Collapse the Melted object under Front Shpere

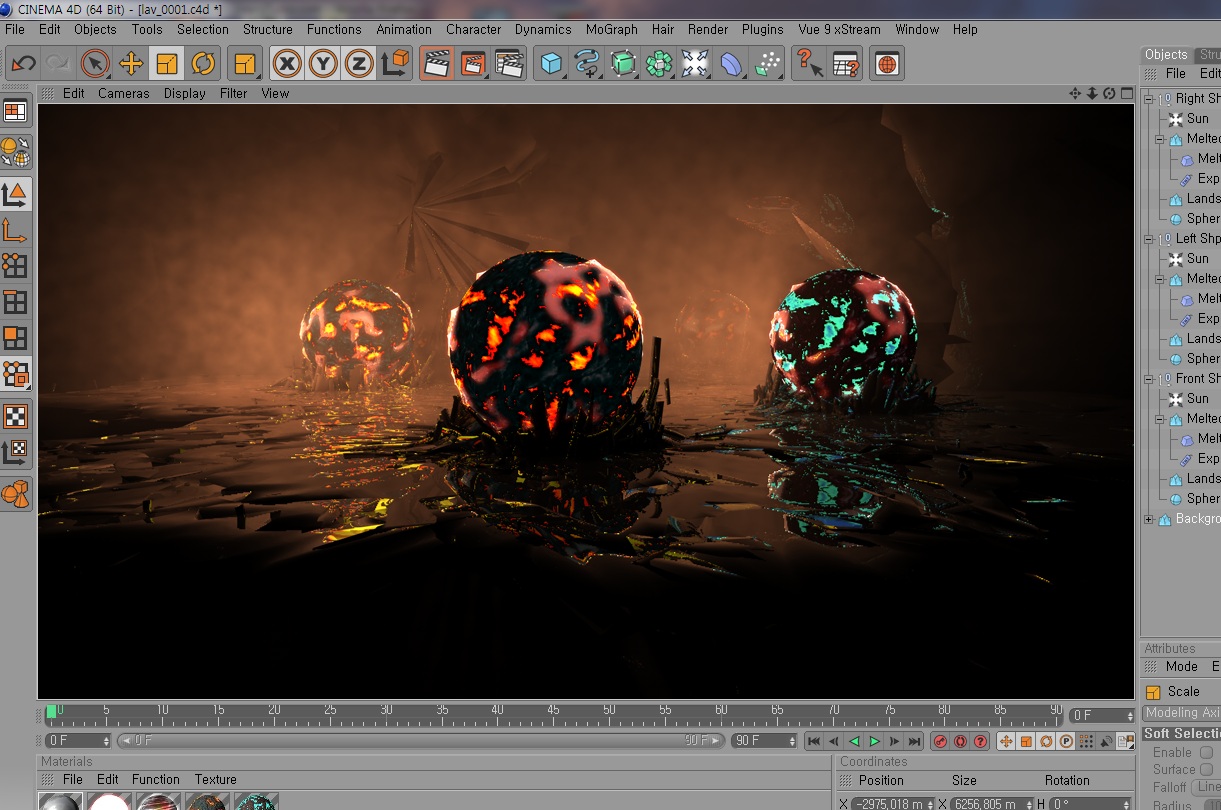coord(1160,419)
